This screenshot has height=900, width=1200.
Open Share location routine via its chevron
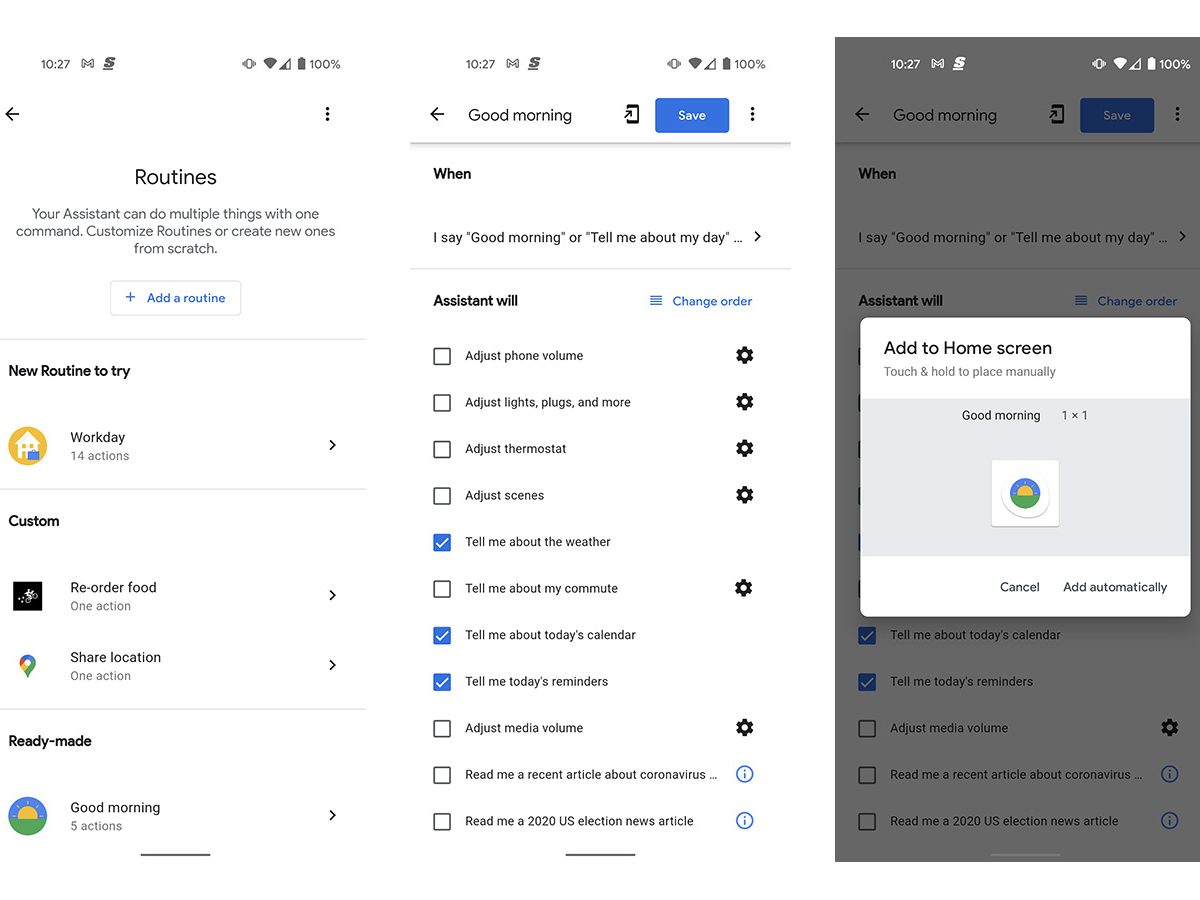(x=333, y=665)
